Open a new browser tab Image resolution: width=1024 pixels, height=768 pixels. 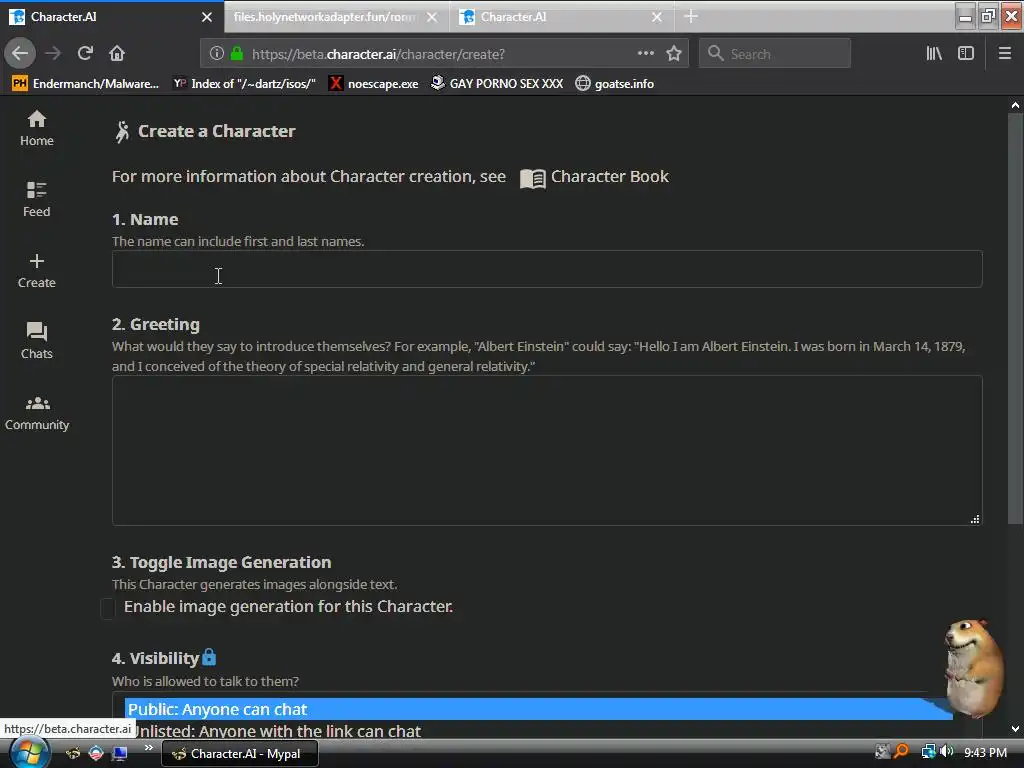tap(691, 16)
